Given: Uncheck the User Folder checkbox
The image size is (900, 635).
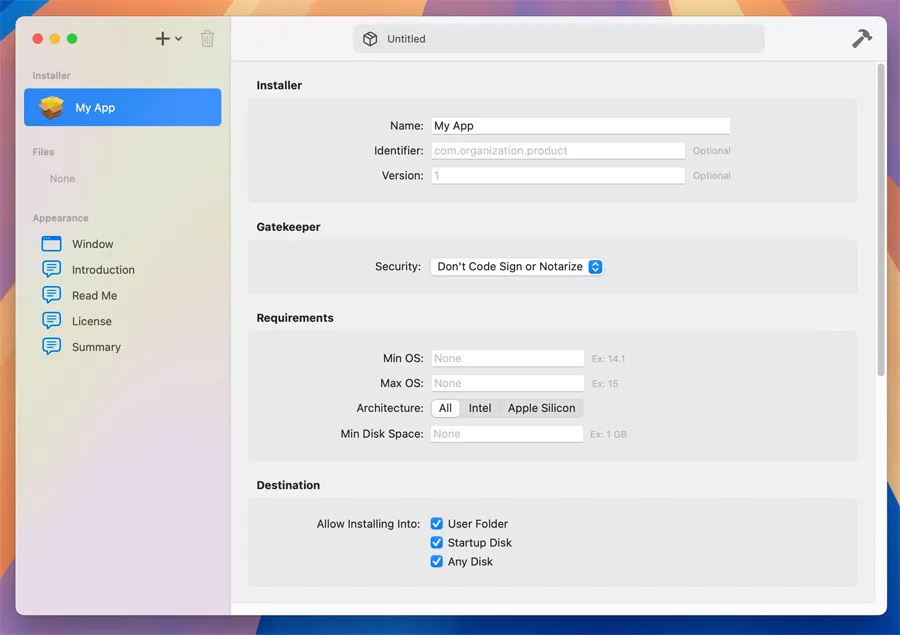Looking at the screenshot, I should click(x=437, y=523).
